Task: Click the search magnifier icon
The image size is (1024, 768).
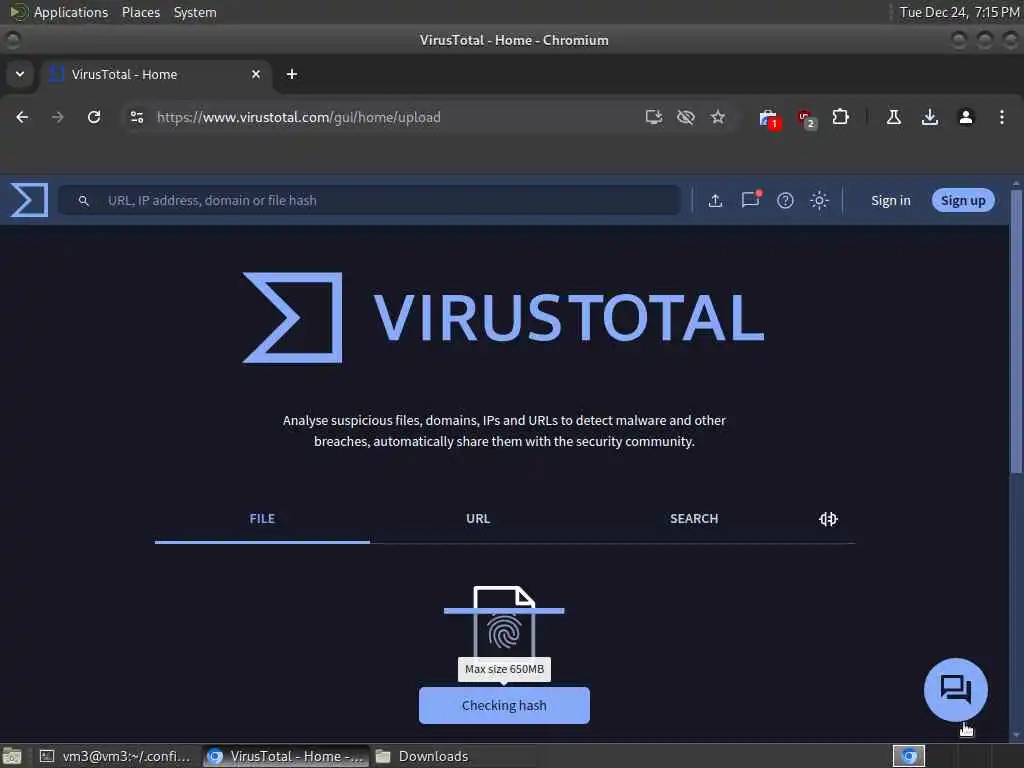Action: tap(84, 200)
